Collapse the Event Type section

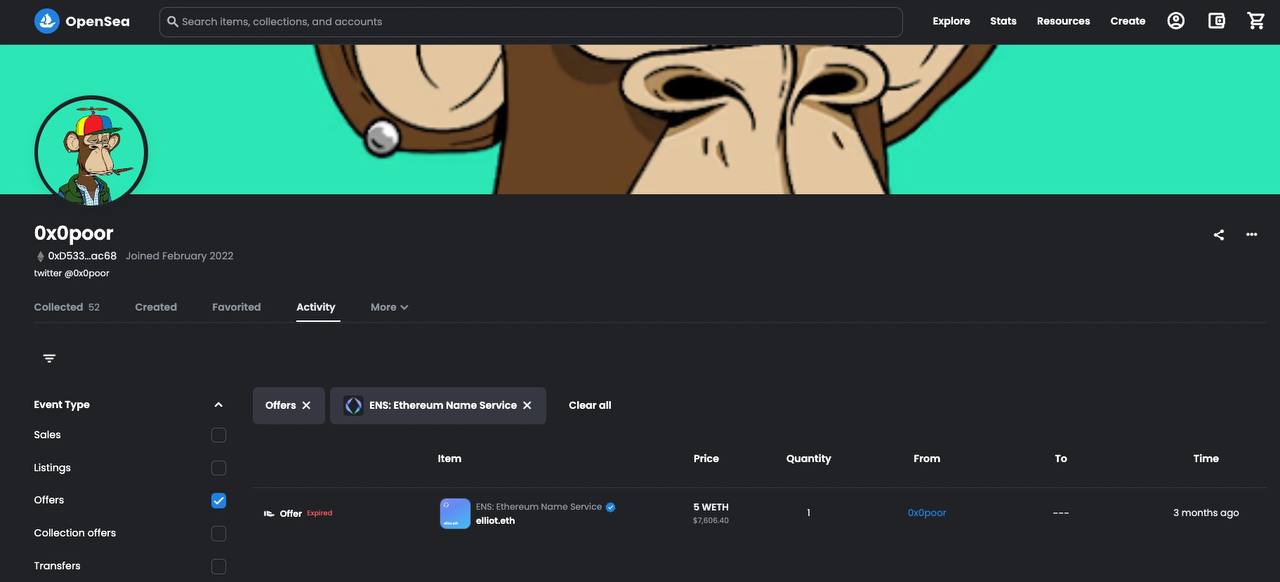[218, 405]
